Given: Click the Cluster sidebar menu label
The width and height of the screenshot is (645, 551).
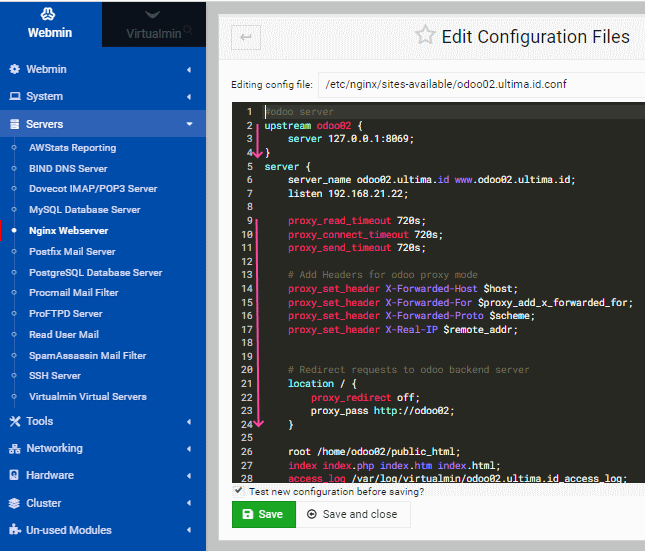Looking at the screenshot, I should click(44, 503).
